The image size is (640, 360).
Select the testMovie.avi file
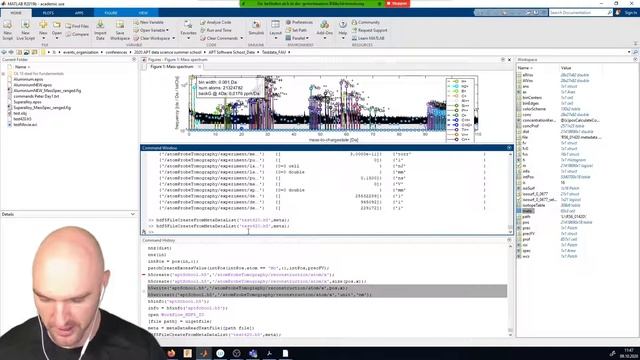(25, 124)
